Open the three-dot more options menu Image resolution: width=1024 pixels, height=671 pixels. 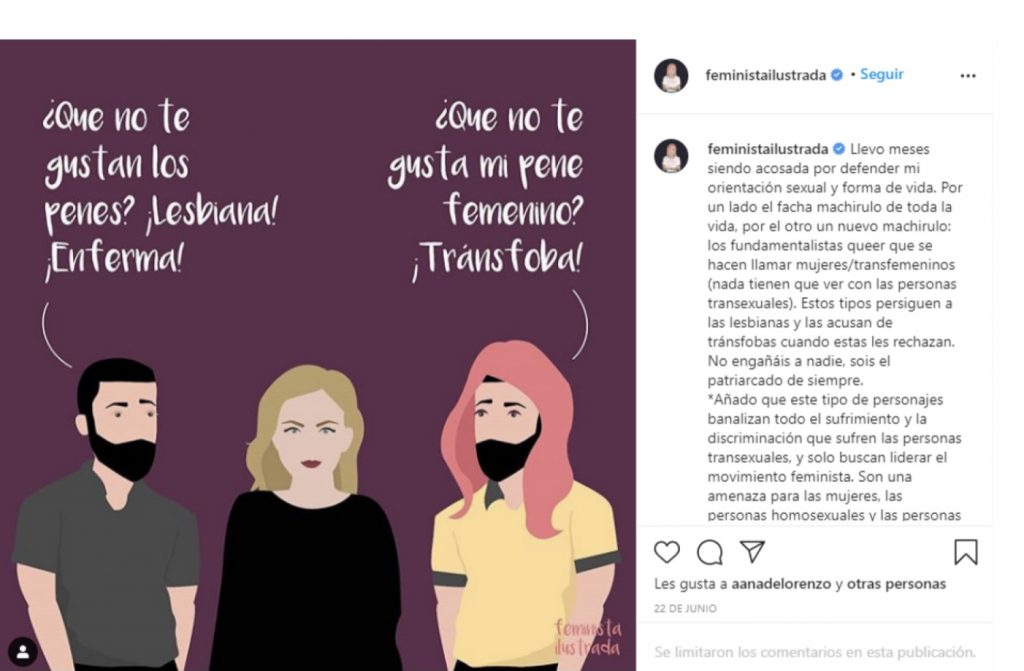pyautogui.click(x=967, y=76)
